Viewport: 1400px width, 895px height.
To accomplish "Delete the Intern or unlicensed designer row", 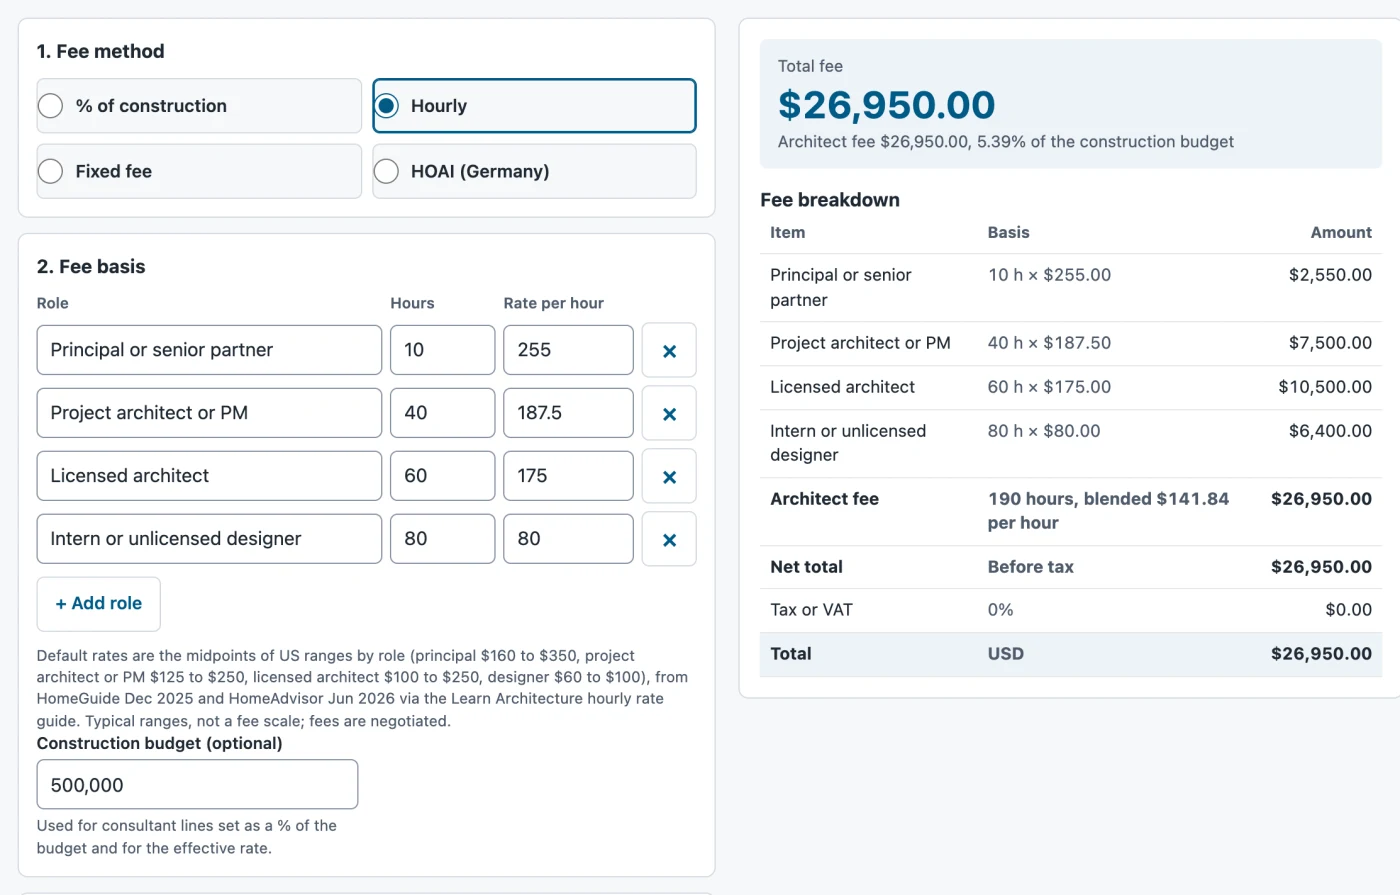I will [669, 539].
